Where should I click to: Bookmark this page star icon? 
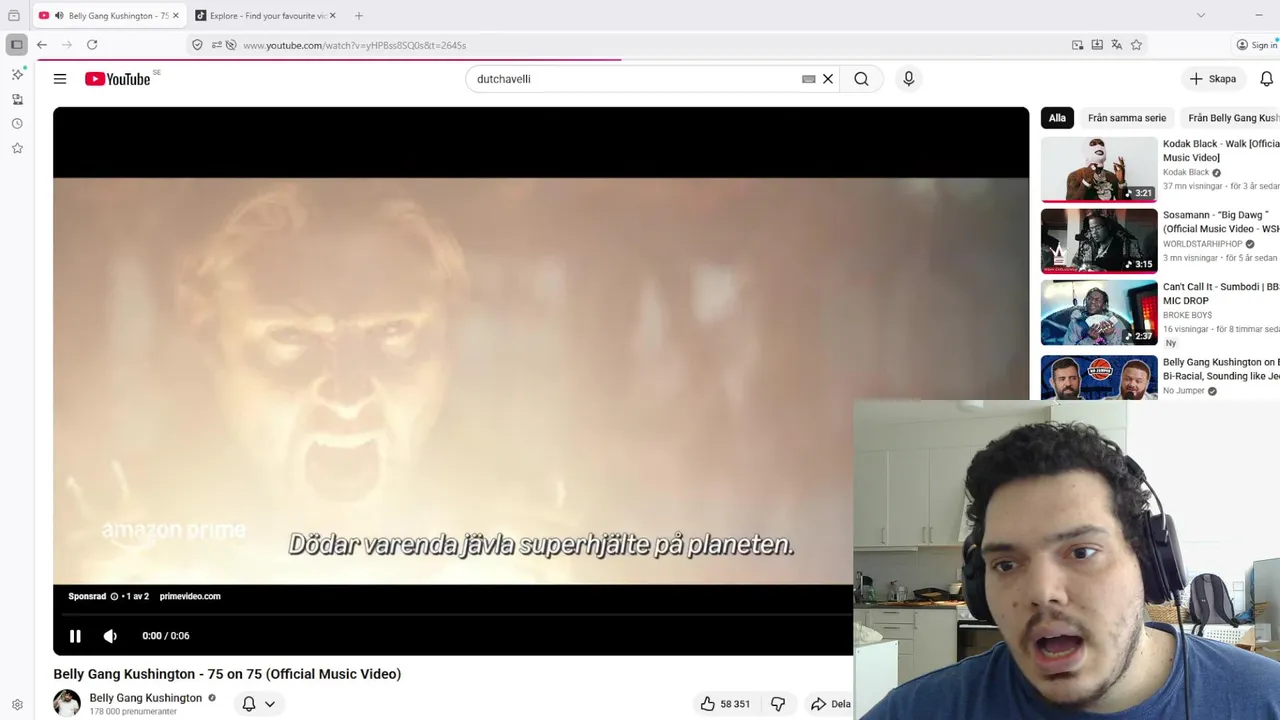point(1136,45)
